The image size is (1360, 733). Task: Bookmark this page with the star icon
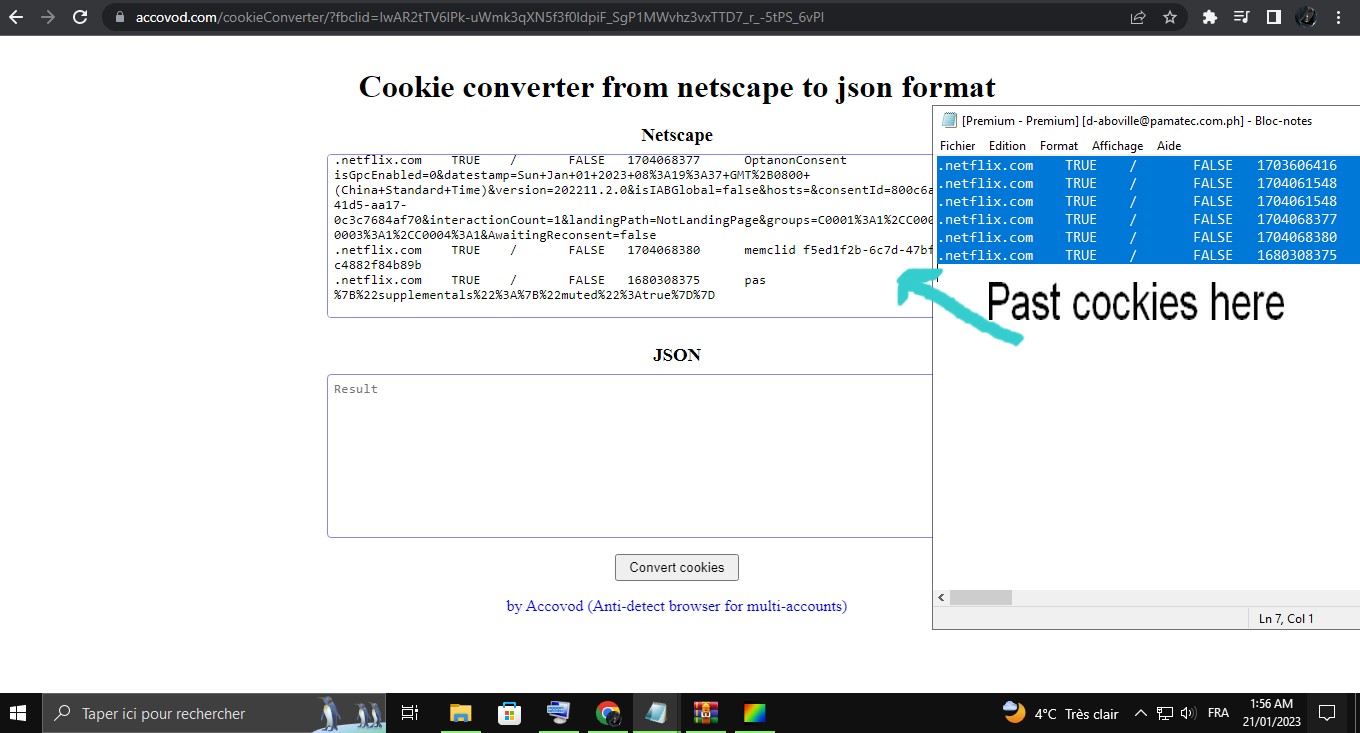coord(1169,17)
